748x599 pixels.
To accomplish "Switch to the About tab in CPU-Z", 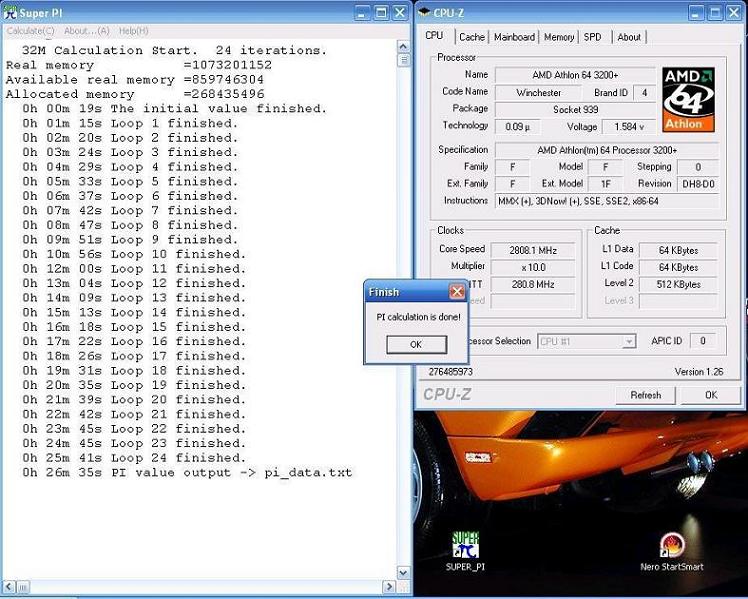I will [629, 37].
